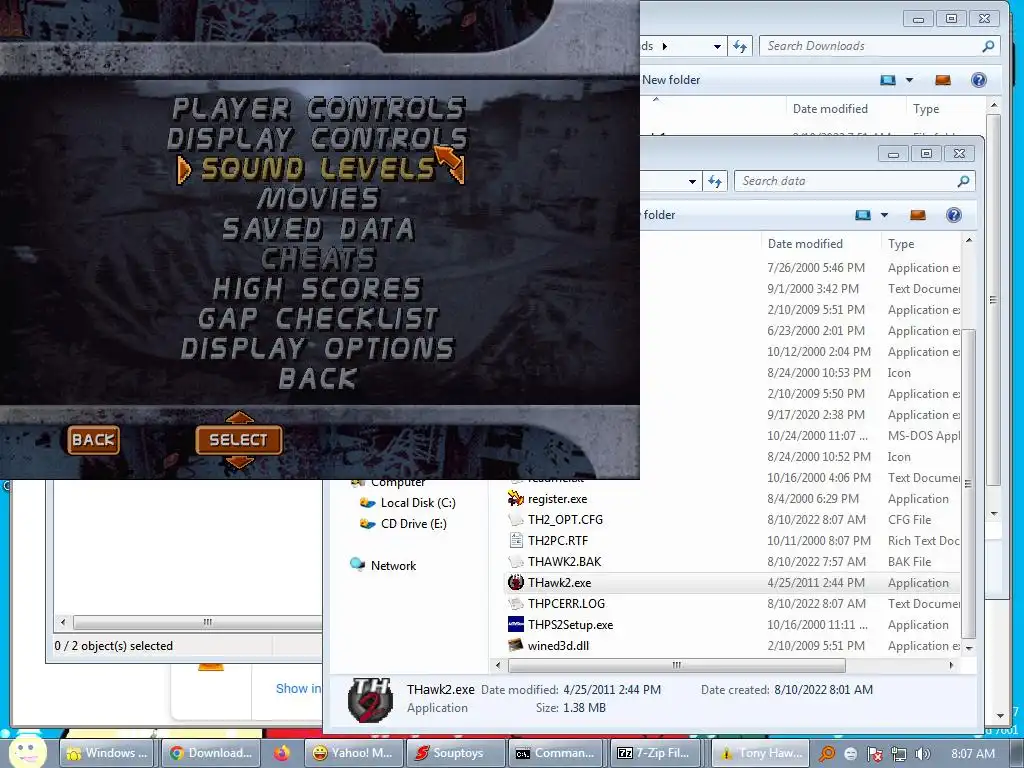Image resolution: width=1024 pixels, height=768 pixels.
Task: Open help icon in Downloads window
Action: [978, 80]
